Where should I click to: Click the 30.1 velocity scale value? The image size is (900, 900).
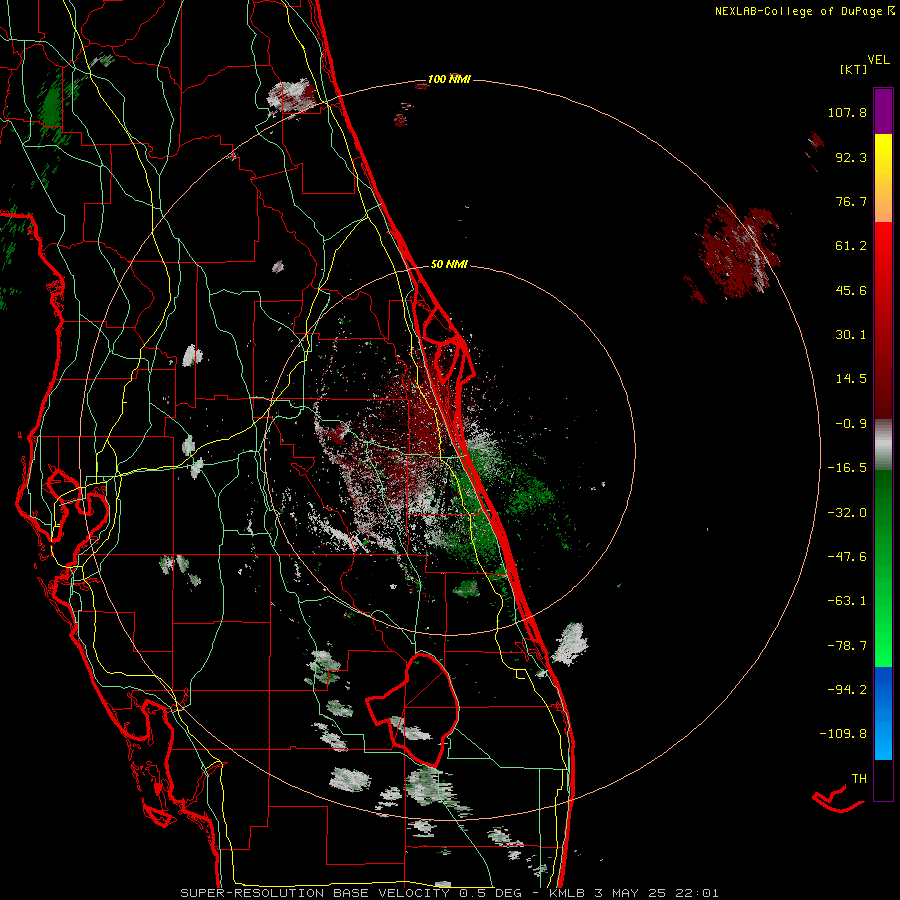851,335
